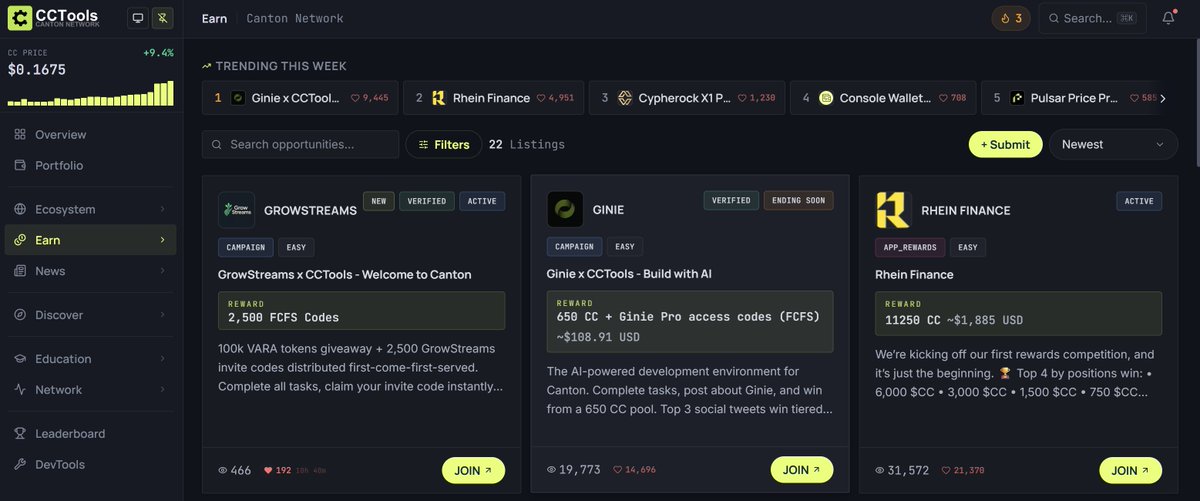Click the DevTools wrench icon
Viewport: 1200px width, 501px height.
pos(20,465)
